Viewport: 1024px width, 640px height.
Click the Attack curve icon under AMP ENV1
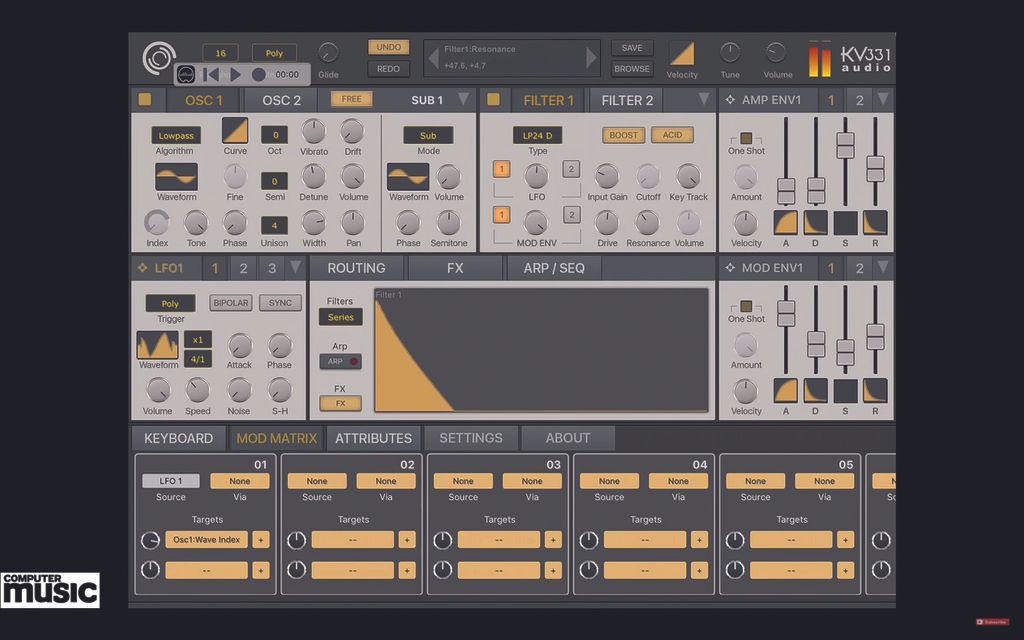786,224
